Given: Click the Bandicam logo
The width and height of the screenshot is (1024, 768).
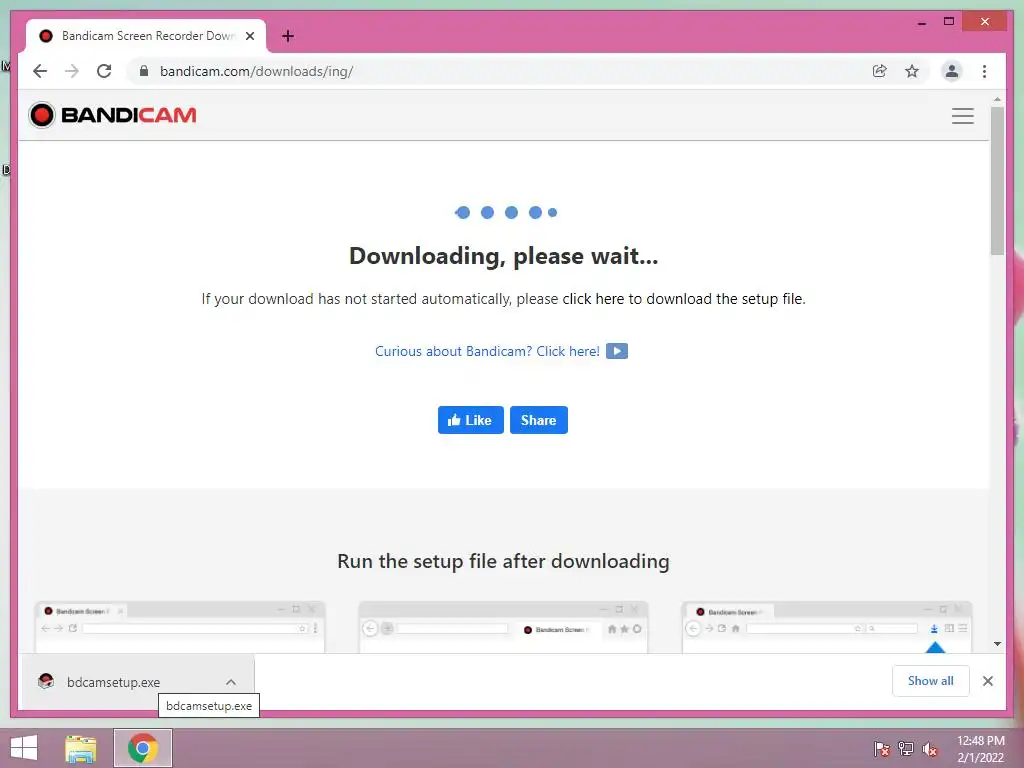Looking at the screenshot, I should (112, 115).
